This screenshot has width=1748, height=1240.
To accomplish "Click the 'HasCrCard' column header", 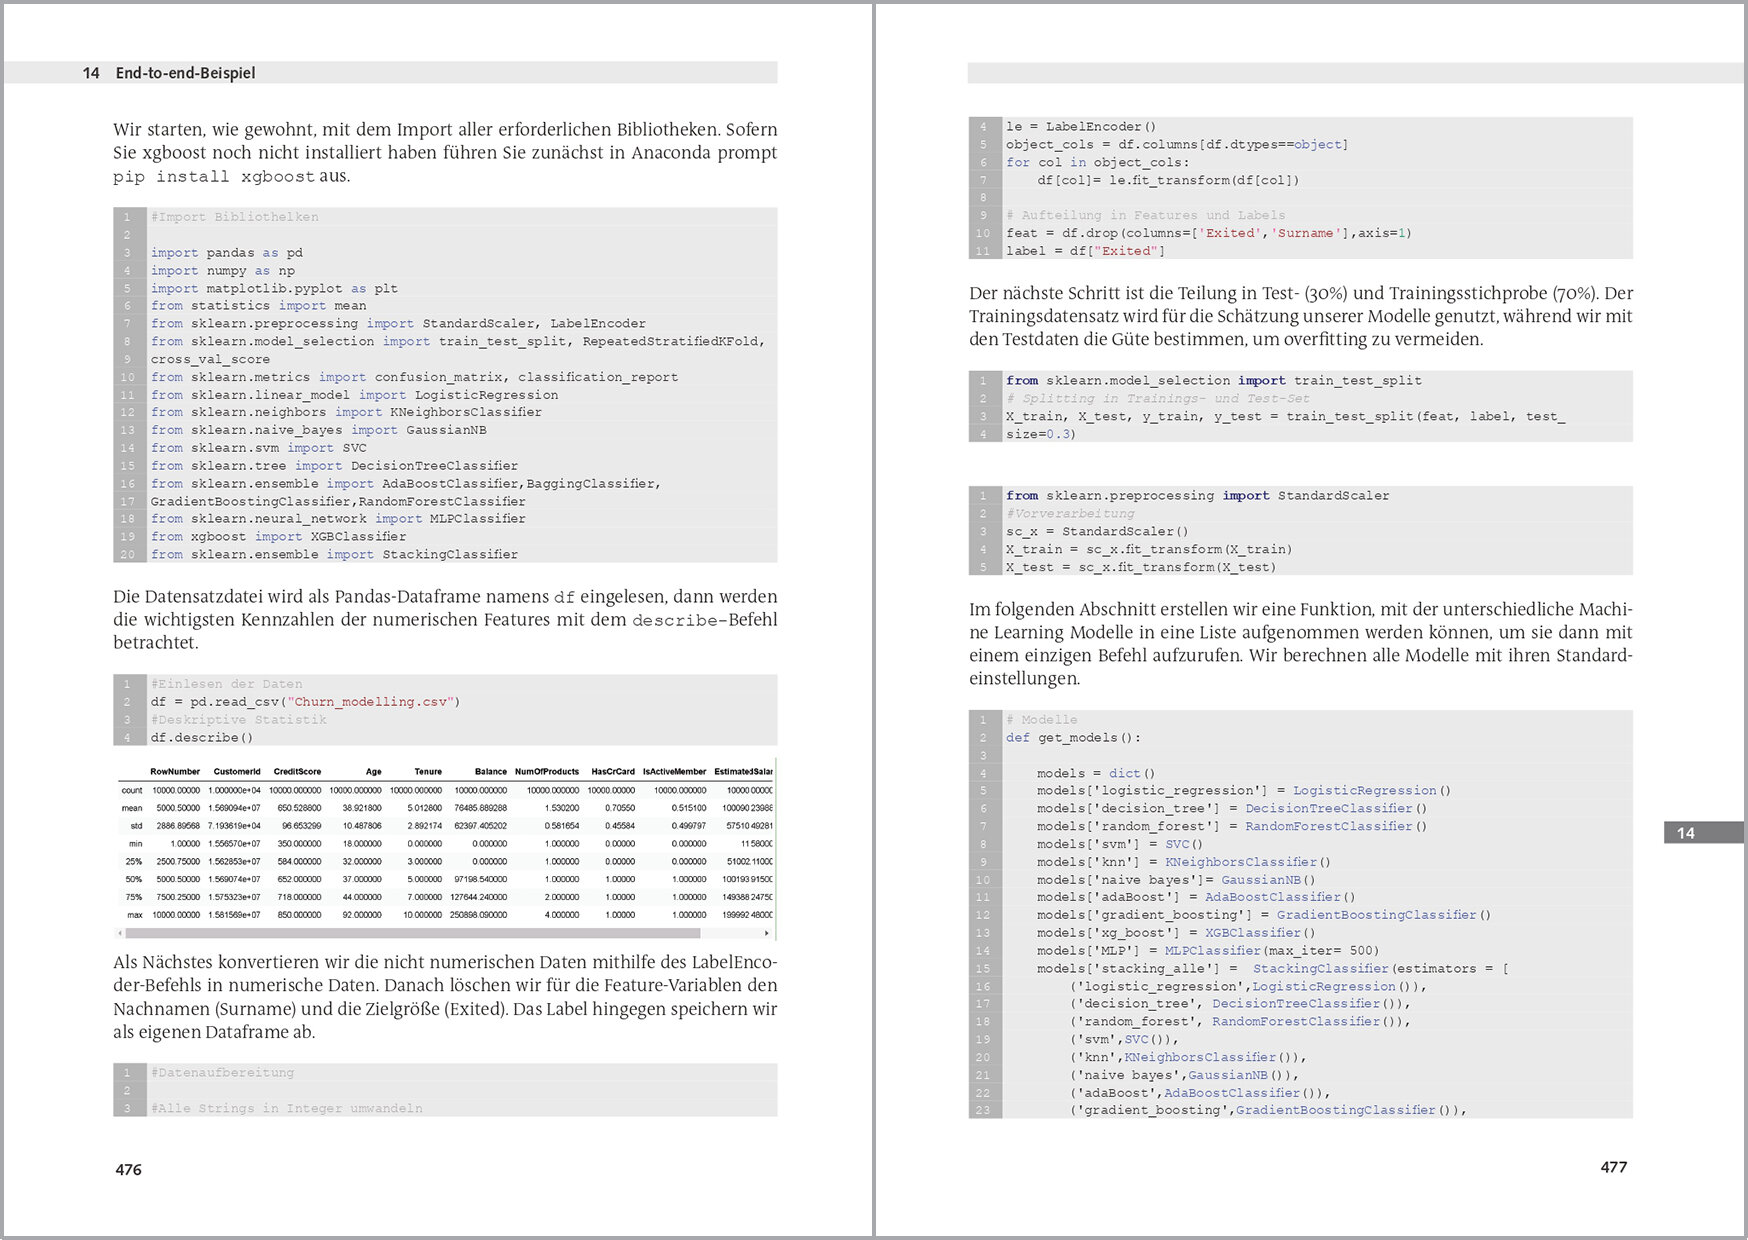I will (613, 772).
